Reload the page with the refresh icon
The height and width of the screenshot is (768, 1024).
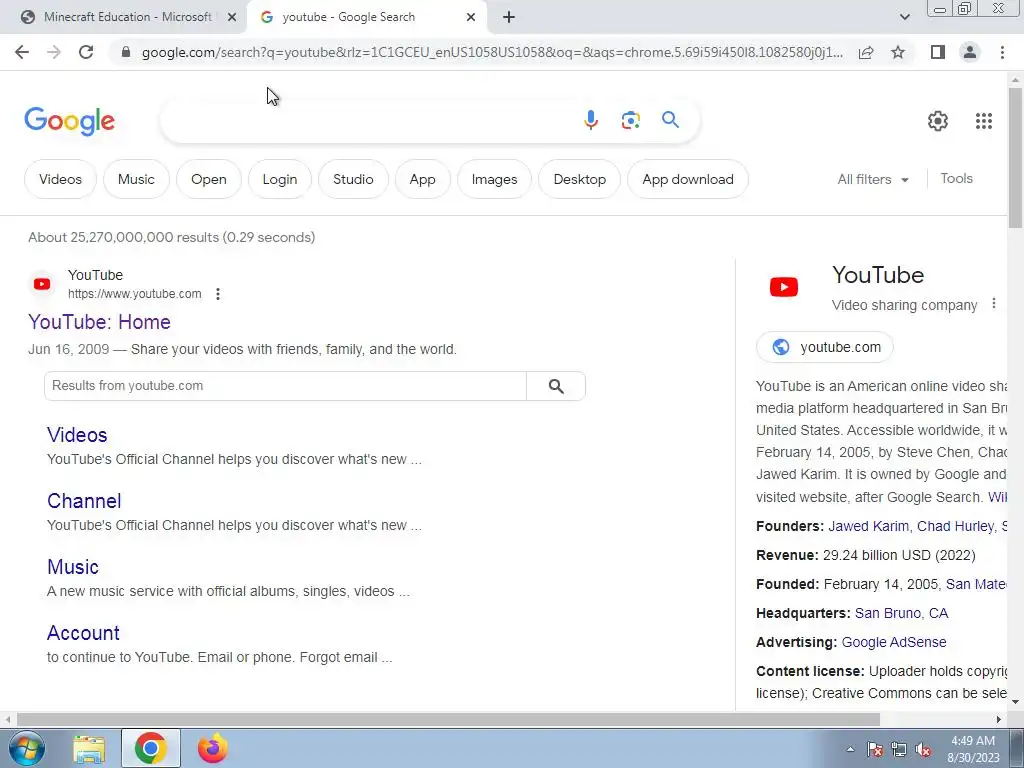point(86,52)
